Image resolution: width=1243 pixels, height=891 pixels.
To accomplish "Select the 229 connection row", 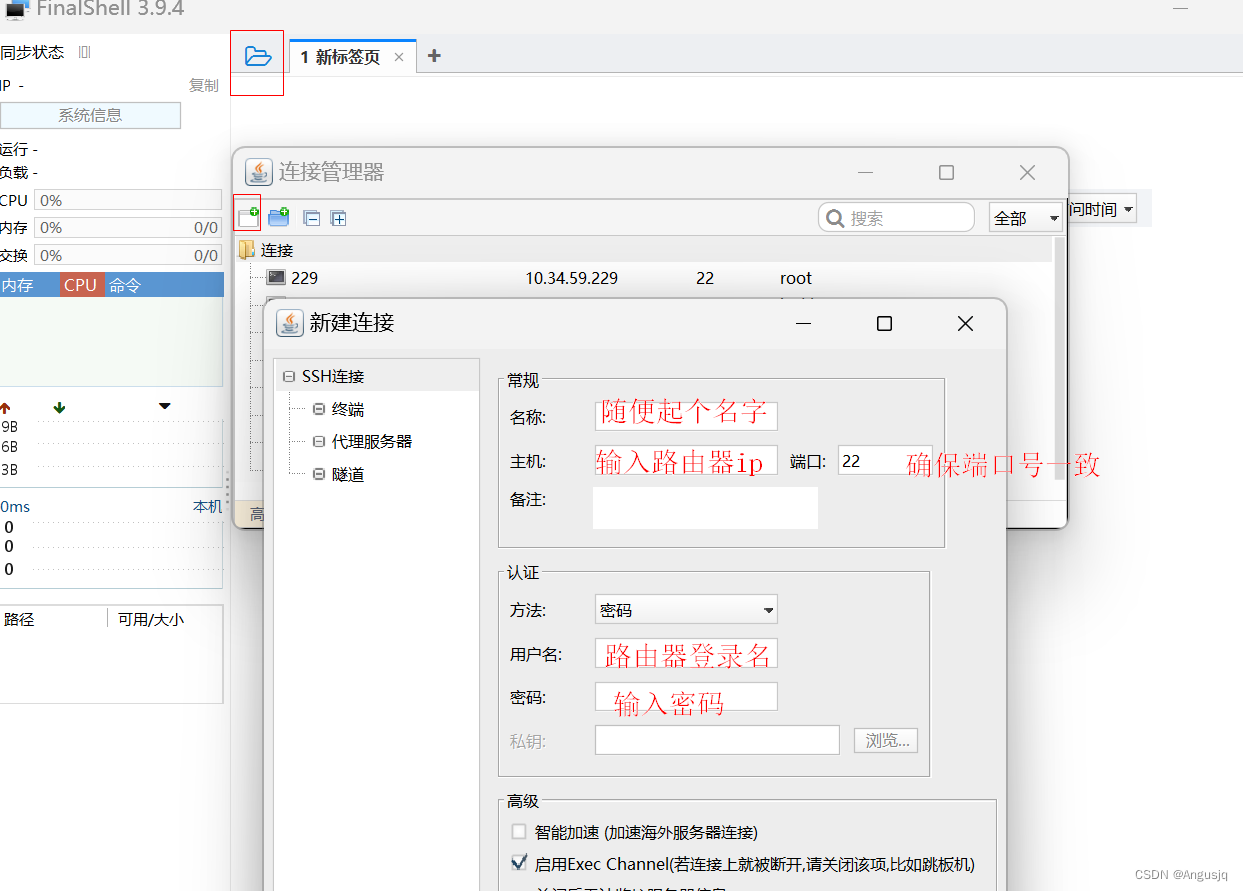I will coord(644,278).
